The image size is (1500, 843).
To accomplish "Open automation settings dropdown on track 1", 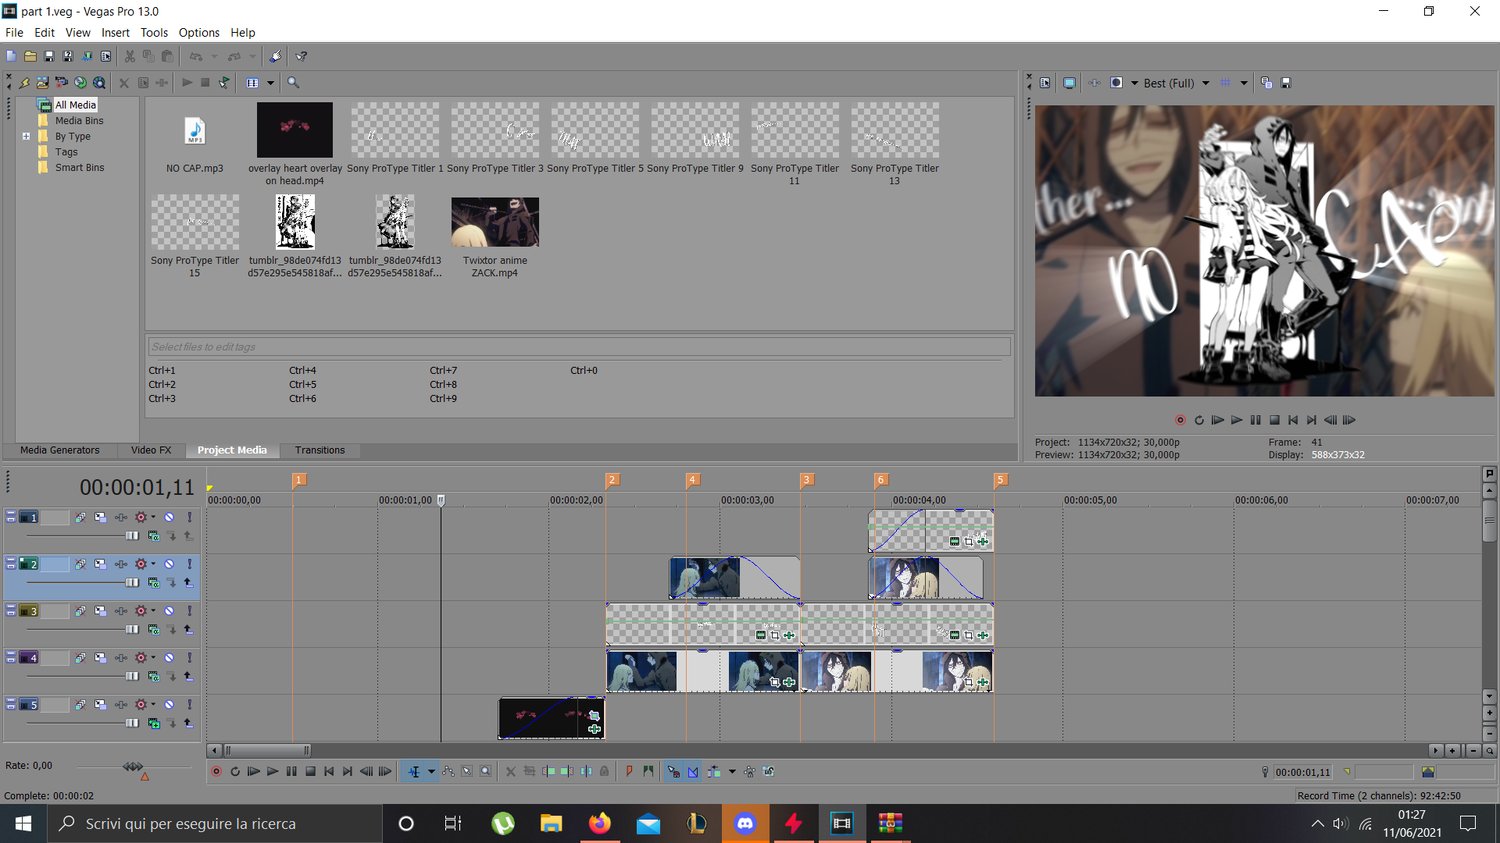I will 153,517.
